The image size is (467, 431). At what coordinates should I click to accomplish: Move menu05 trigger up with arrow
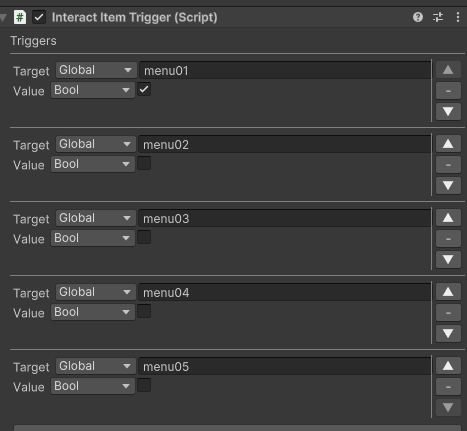448,366
